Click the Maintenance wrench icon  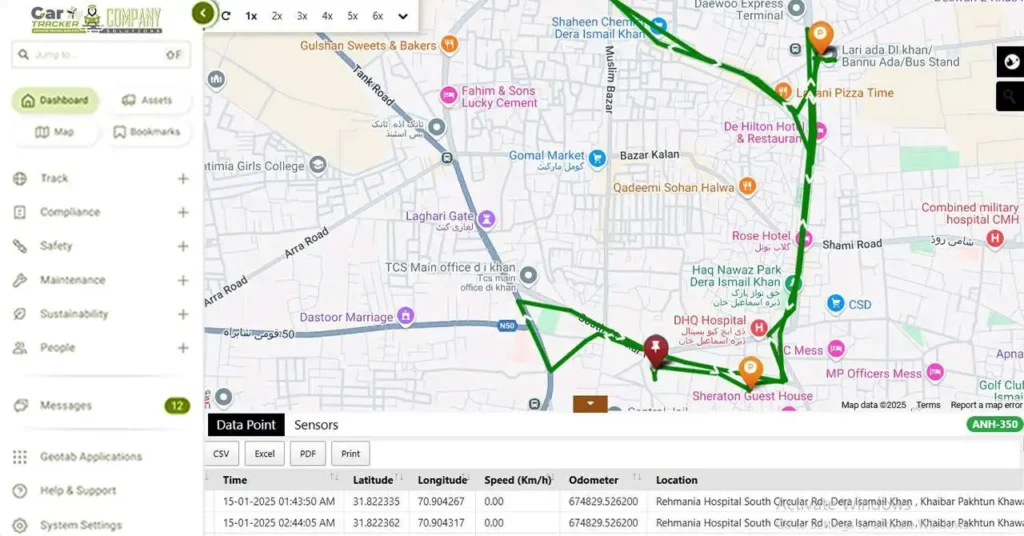20,280
